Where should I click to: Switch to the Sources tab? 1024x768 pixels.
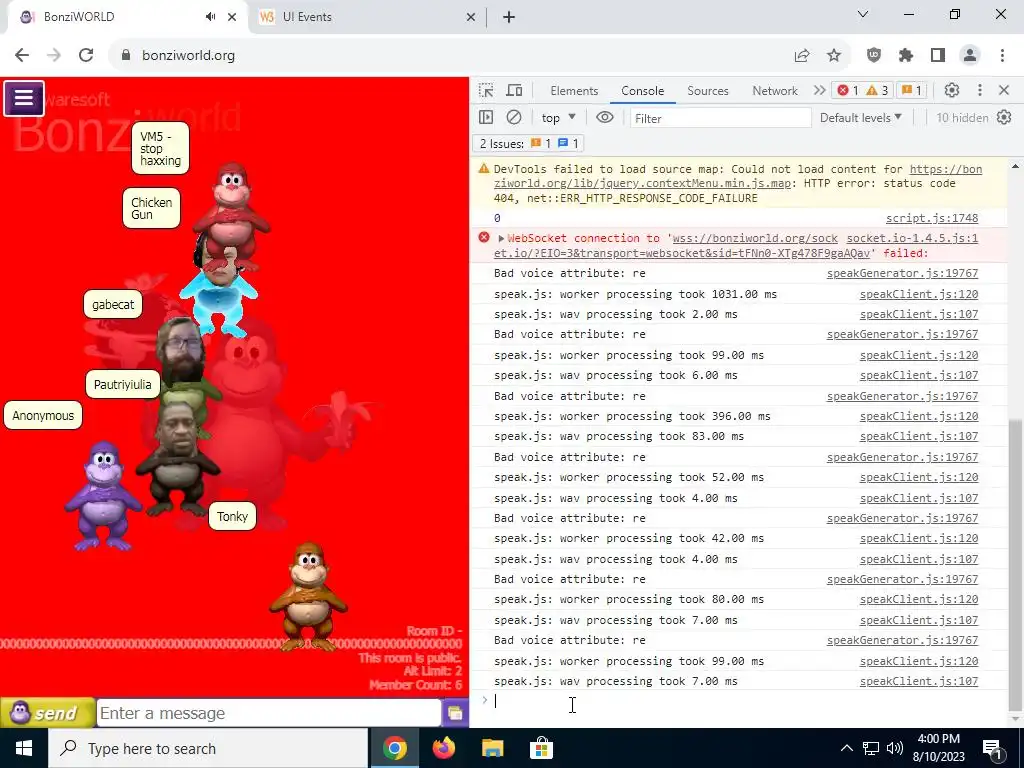coord(708,91)
